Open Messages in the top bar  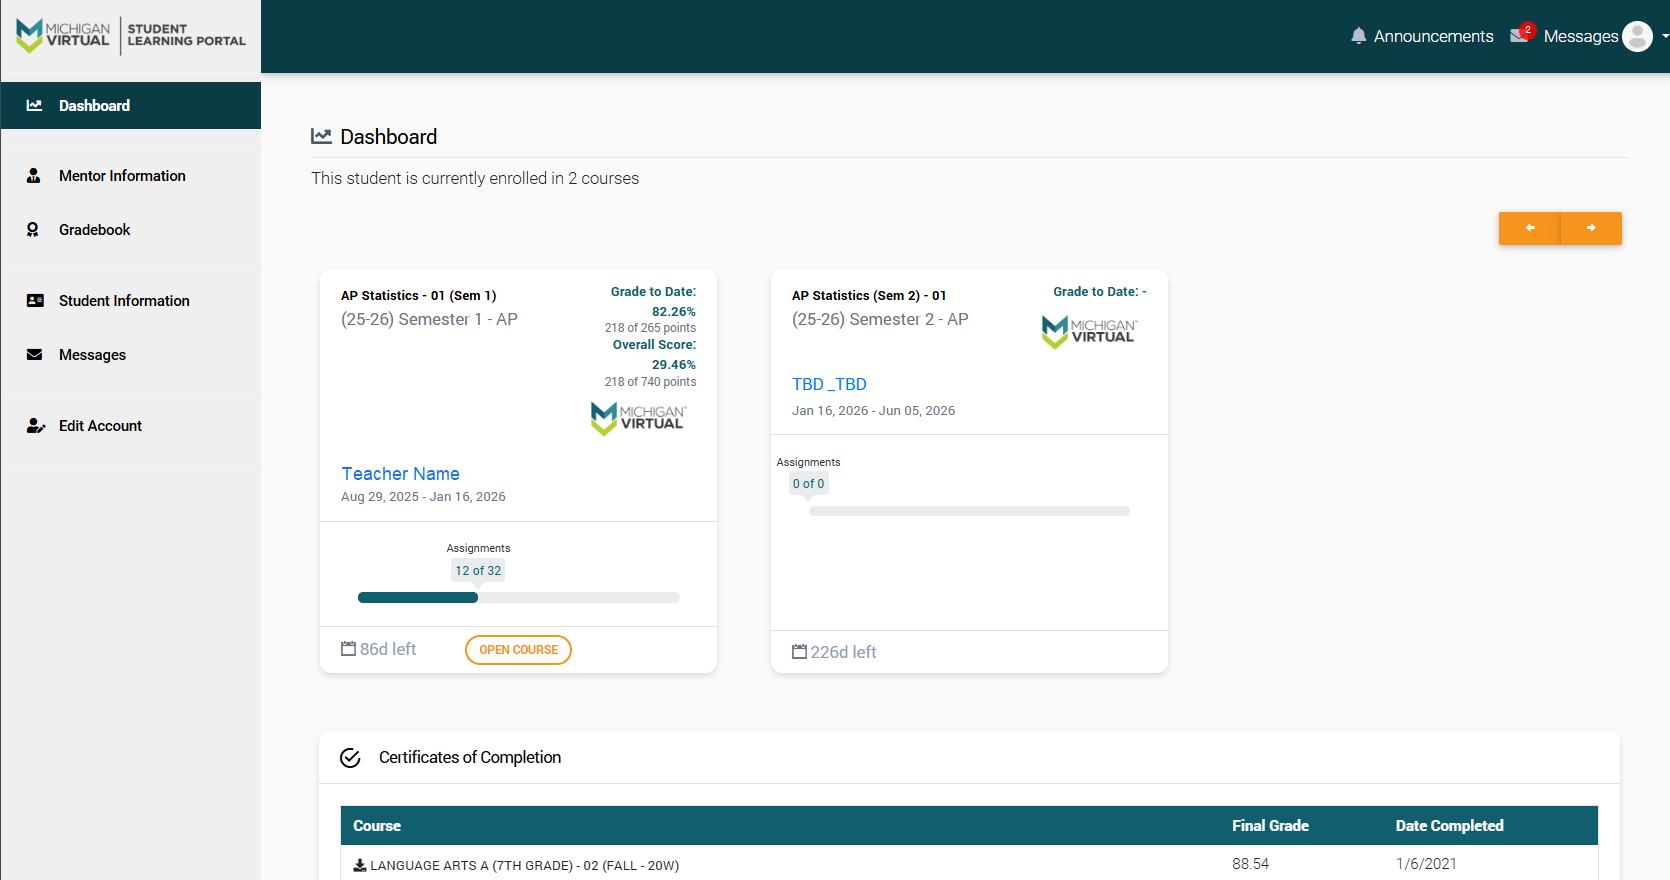[1580, 36]
